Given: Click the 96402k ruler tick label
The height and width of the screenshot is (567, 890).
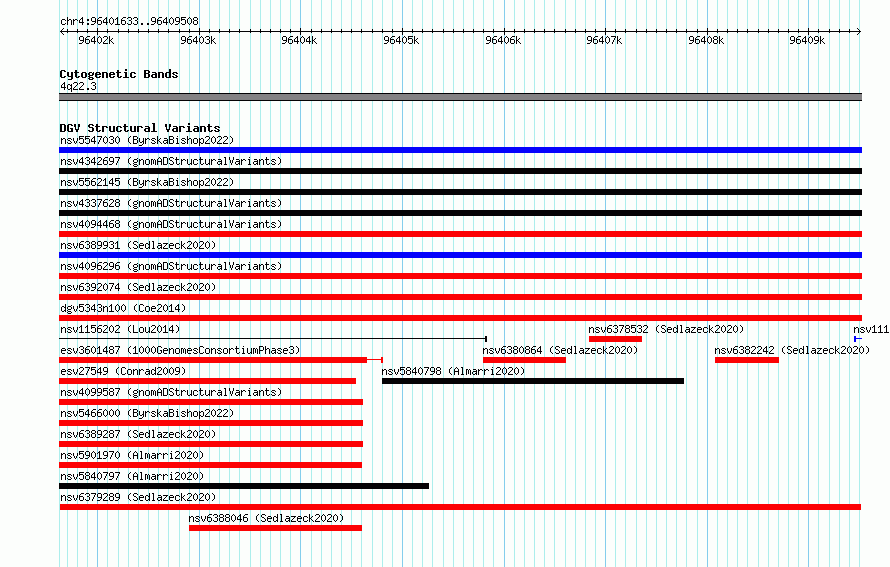Looking at the screenshot, I should (x=96, y=40).
